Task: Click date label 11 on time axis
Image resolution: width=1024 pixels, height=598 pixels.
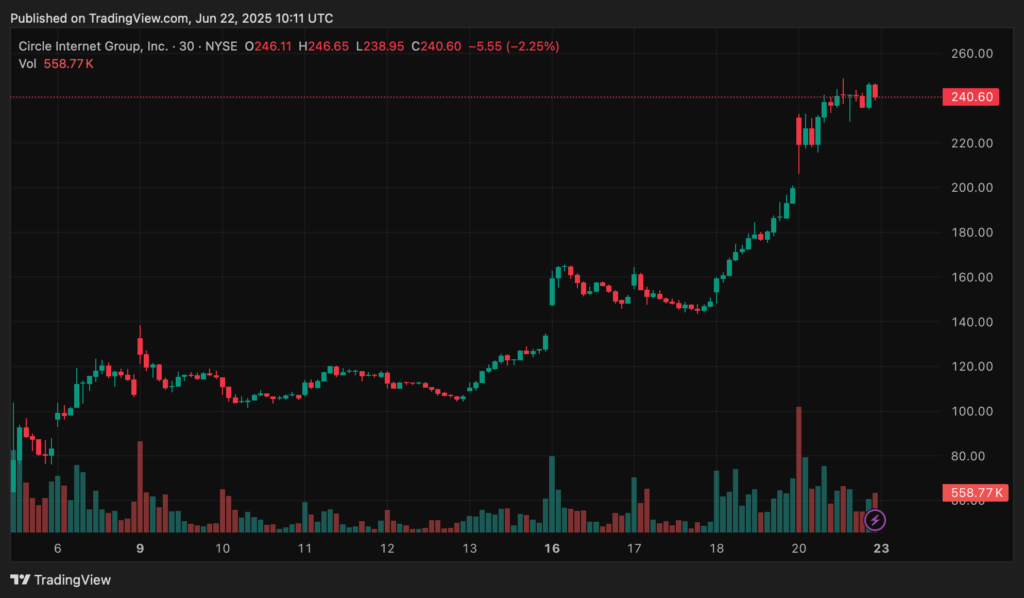Action: pos(305,548)
